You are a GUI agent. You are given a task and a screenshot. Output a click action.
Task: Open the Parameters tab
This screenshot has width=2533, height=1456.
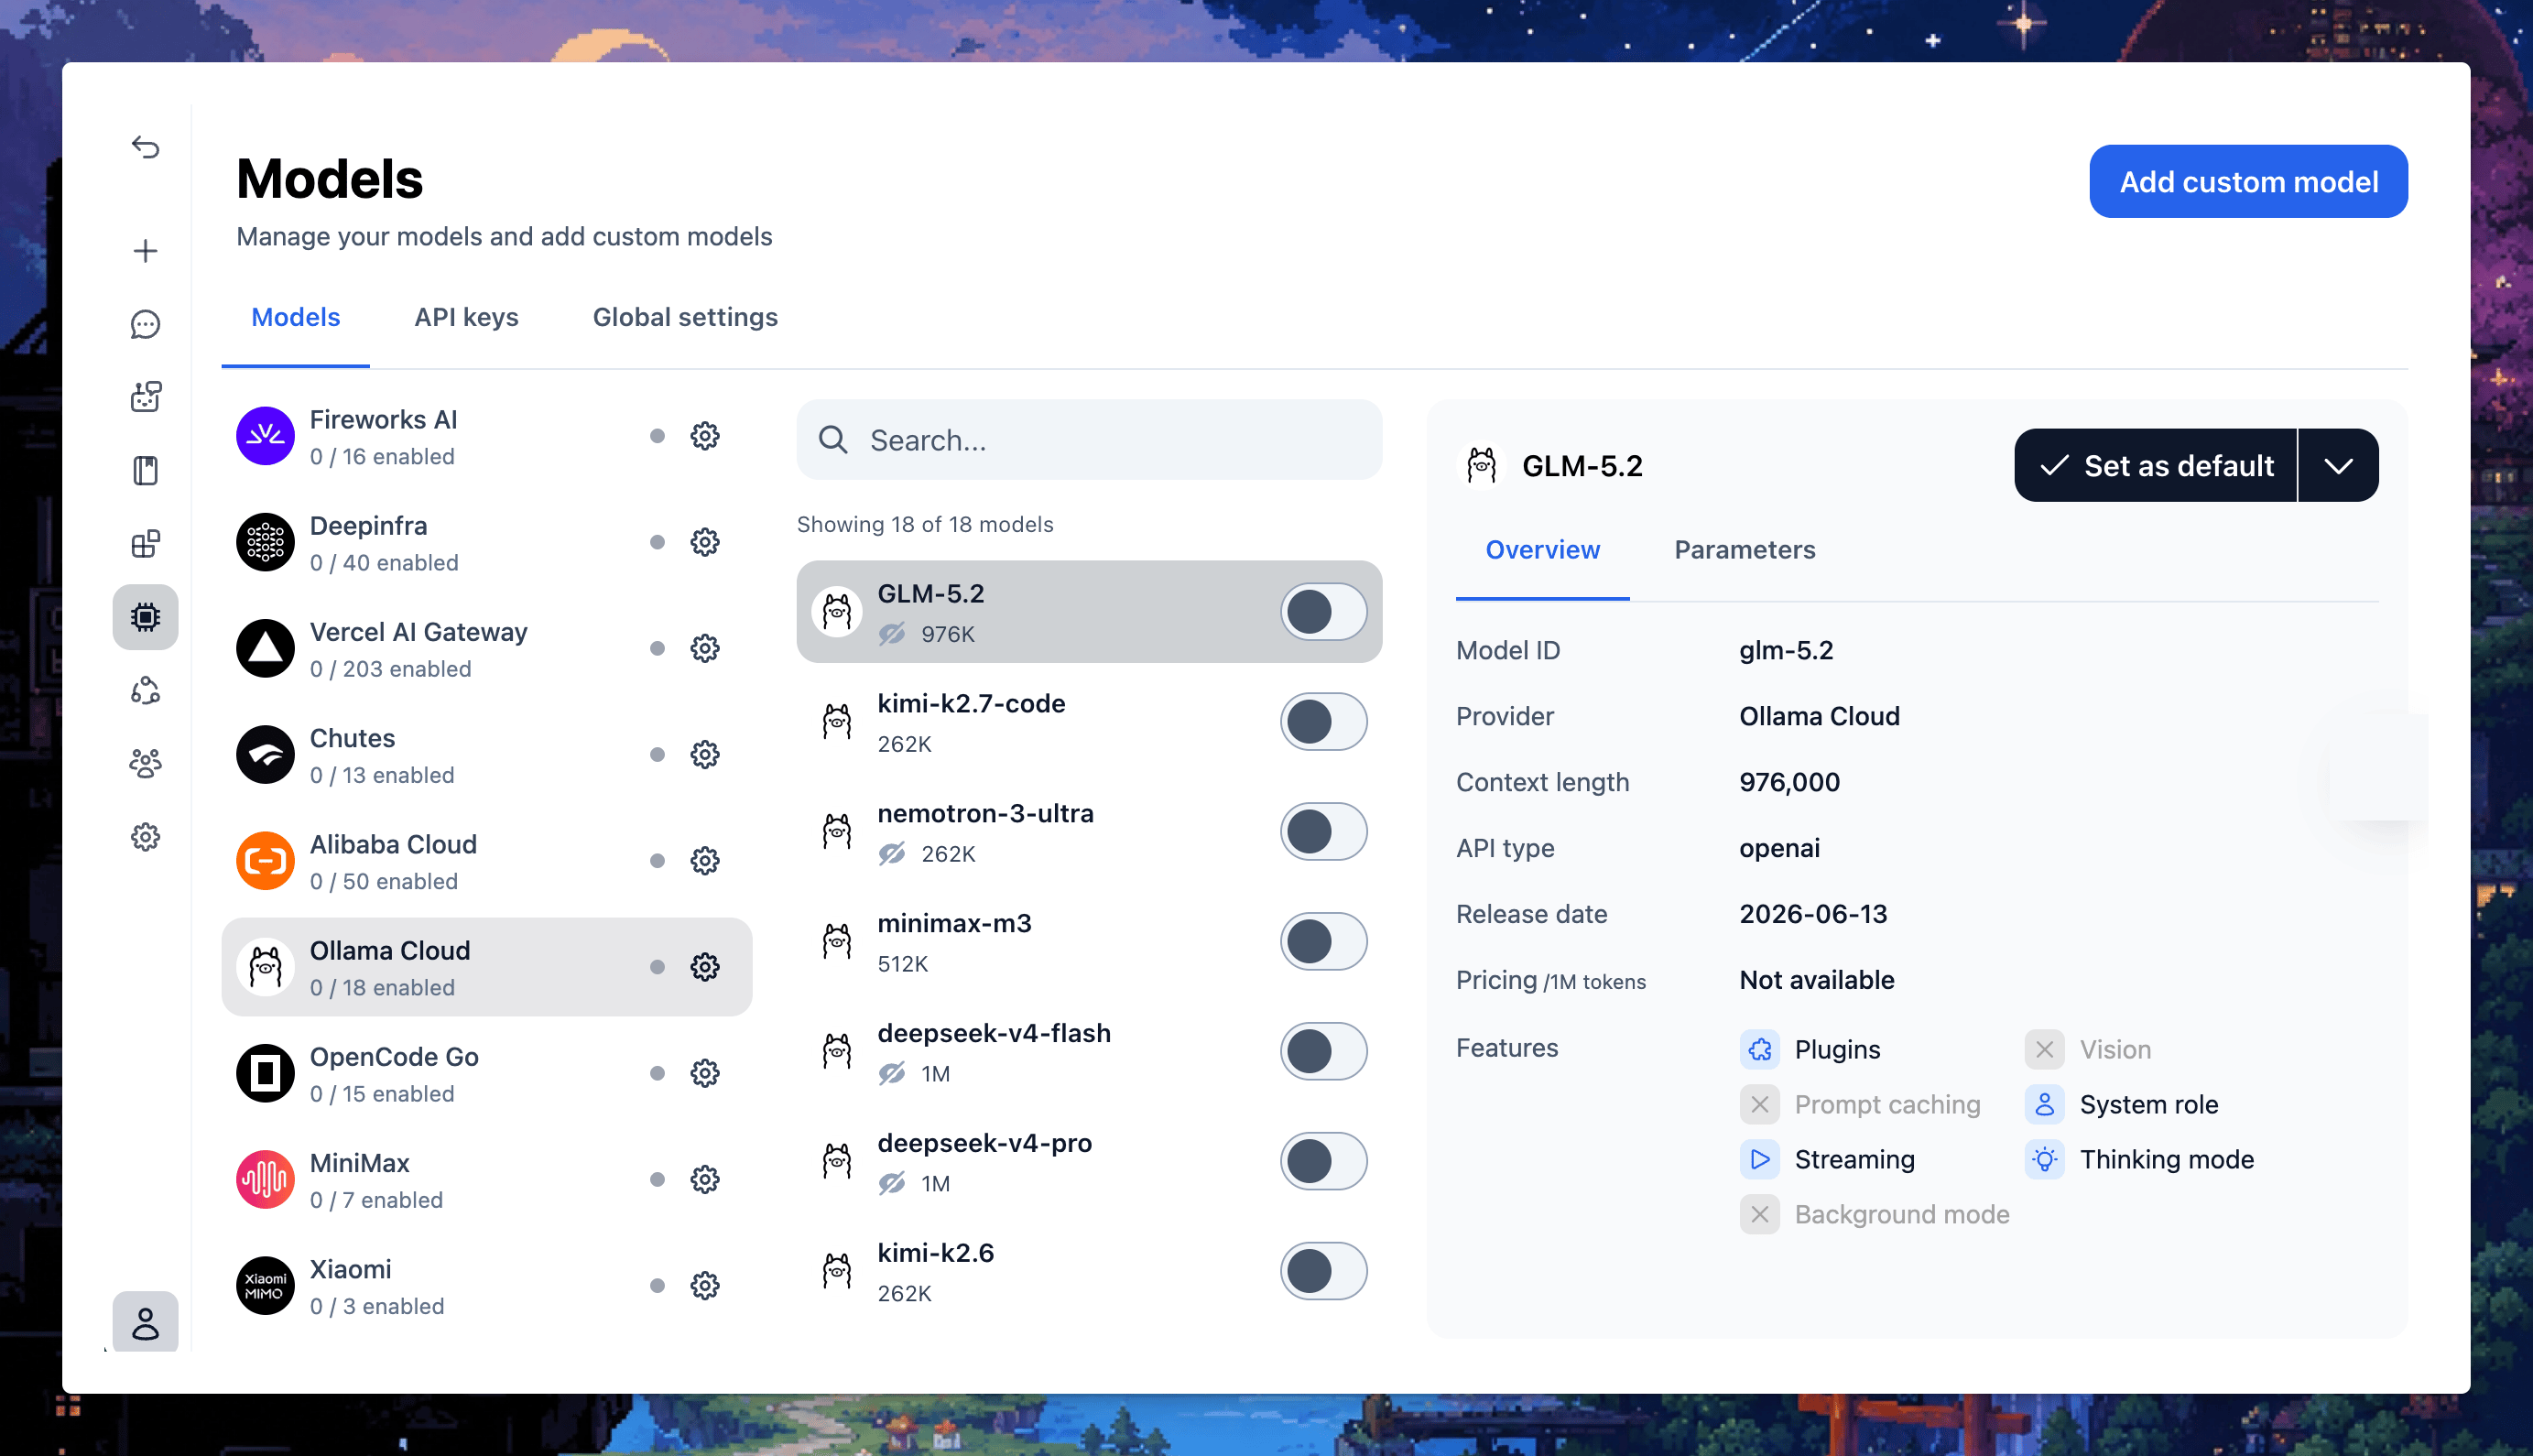click(x=1745, y=550)
